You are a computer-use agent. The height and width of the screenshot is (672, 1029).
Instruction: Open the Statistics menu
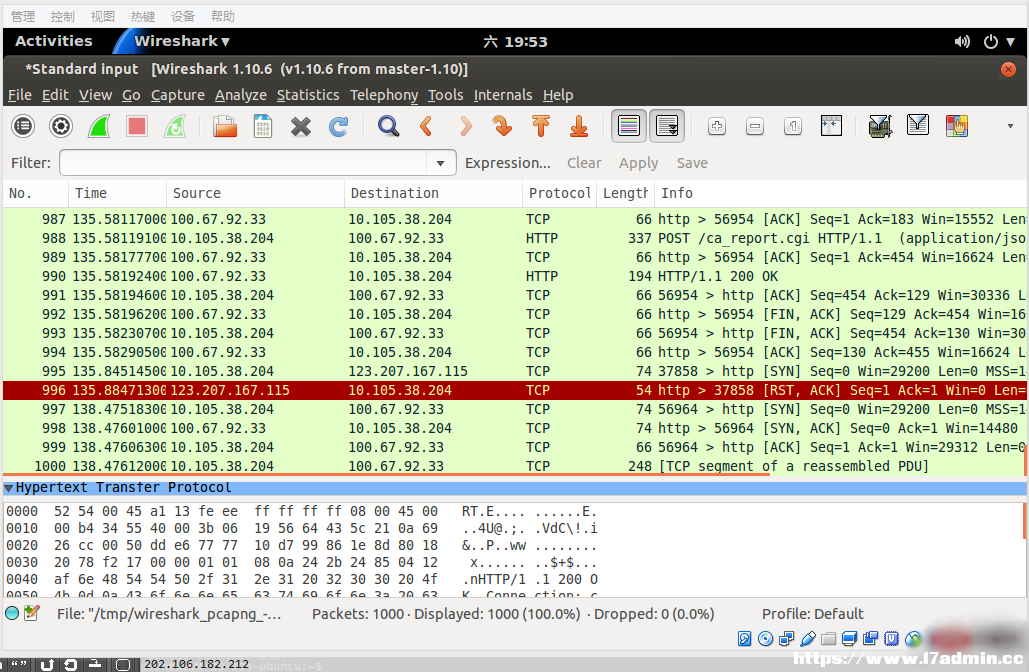(308, 95)
